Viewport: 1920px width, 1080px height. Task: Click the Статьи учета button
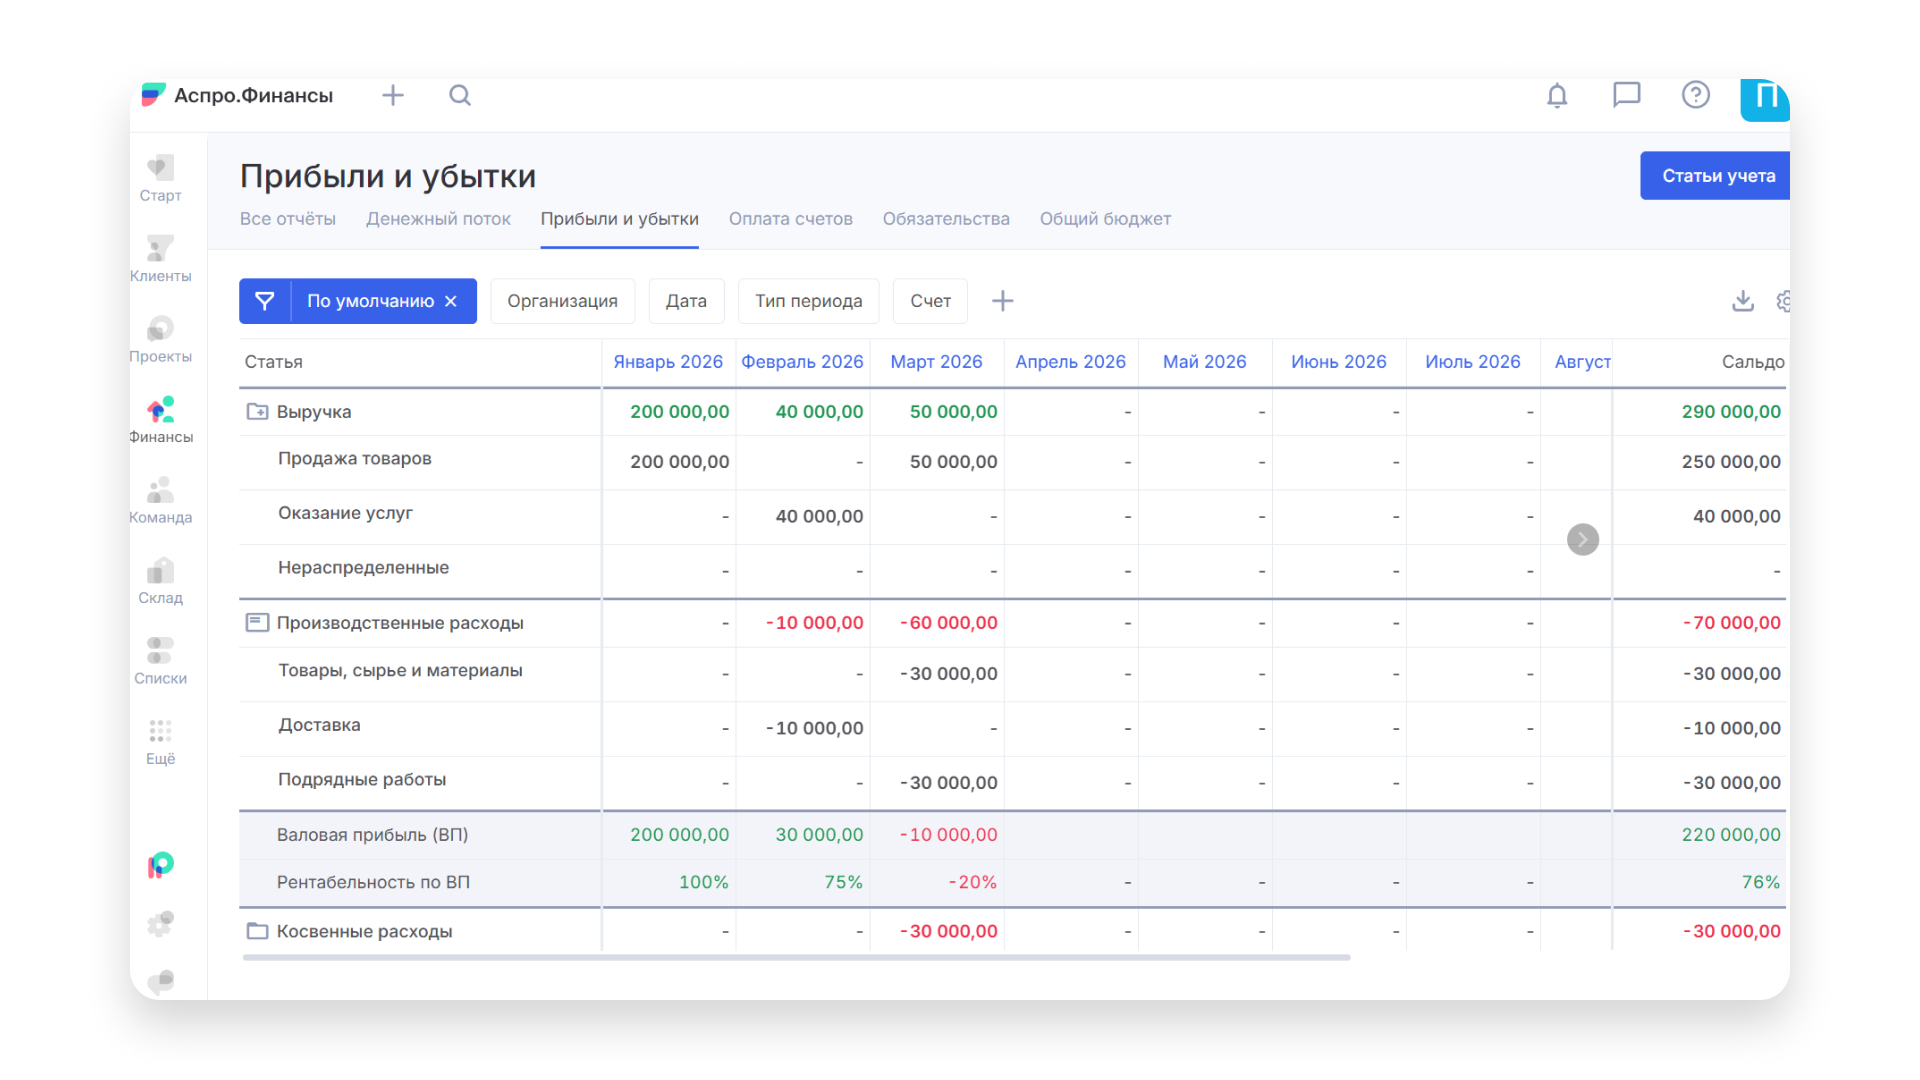[1717, 176]
